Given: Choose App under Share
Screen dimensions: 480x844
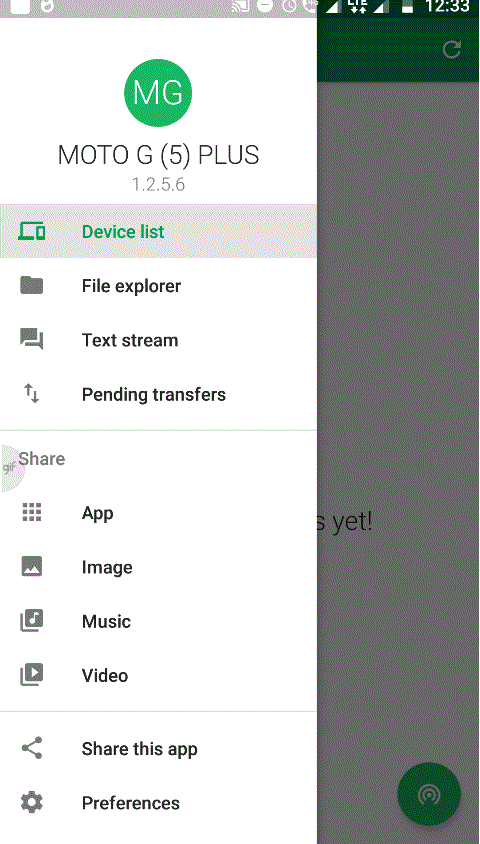Looking at the screenshot, I should click(x=158, y=513).
